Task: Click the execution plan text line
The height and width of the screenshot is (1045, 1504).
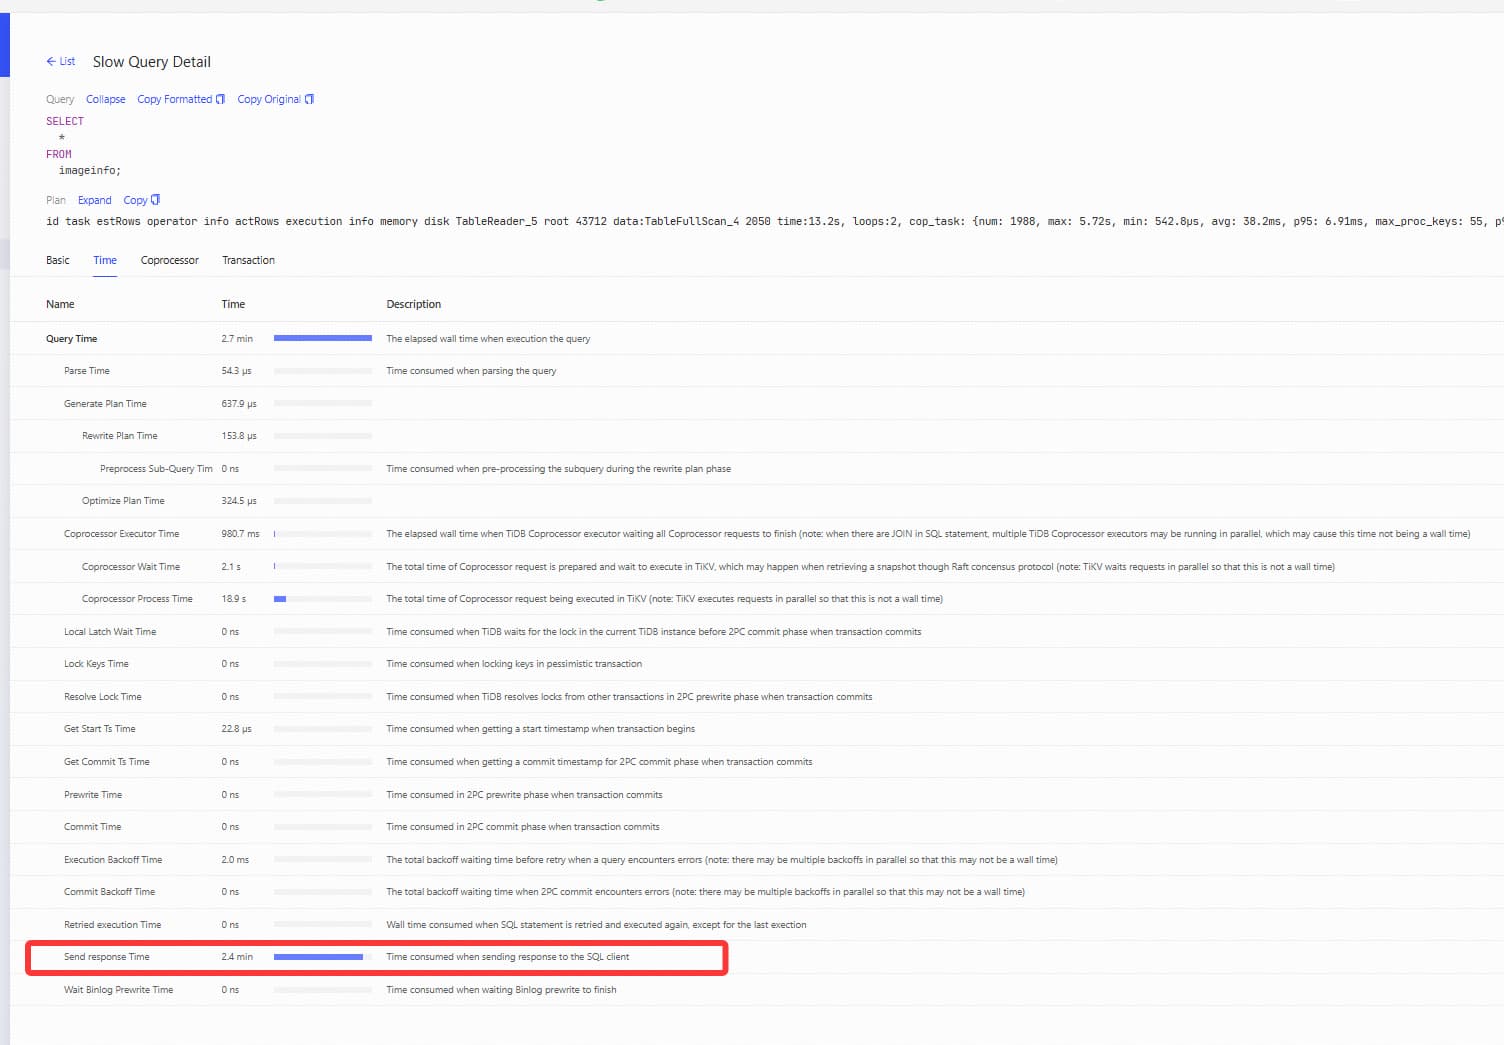Action: (x=775, y=222)
